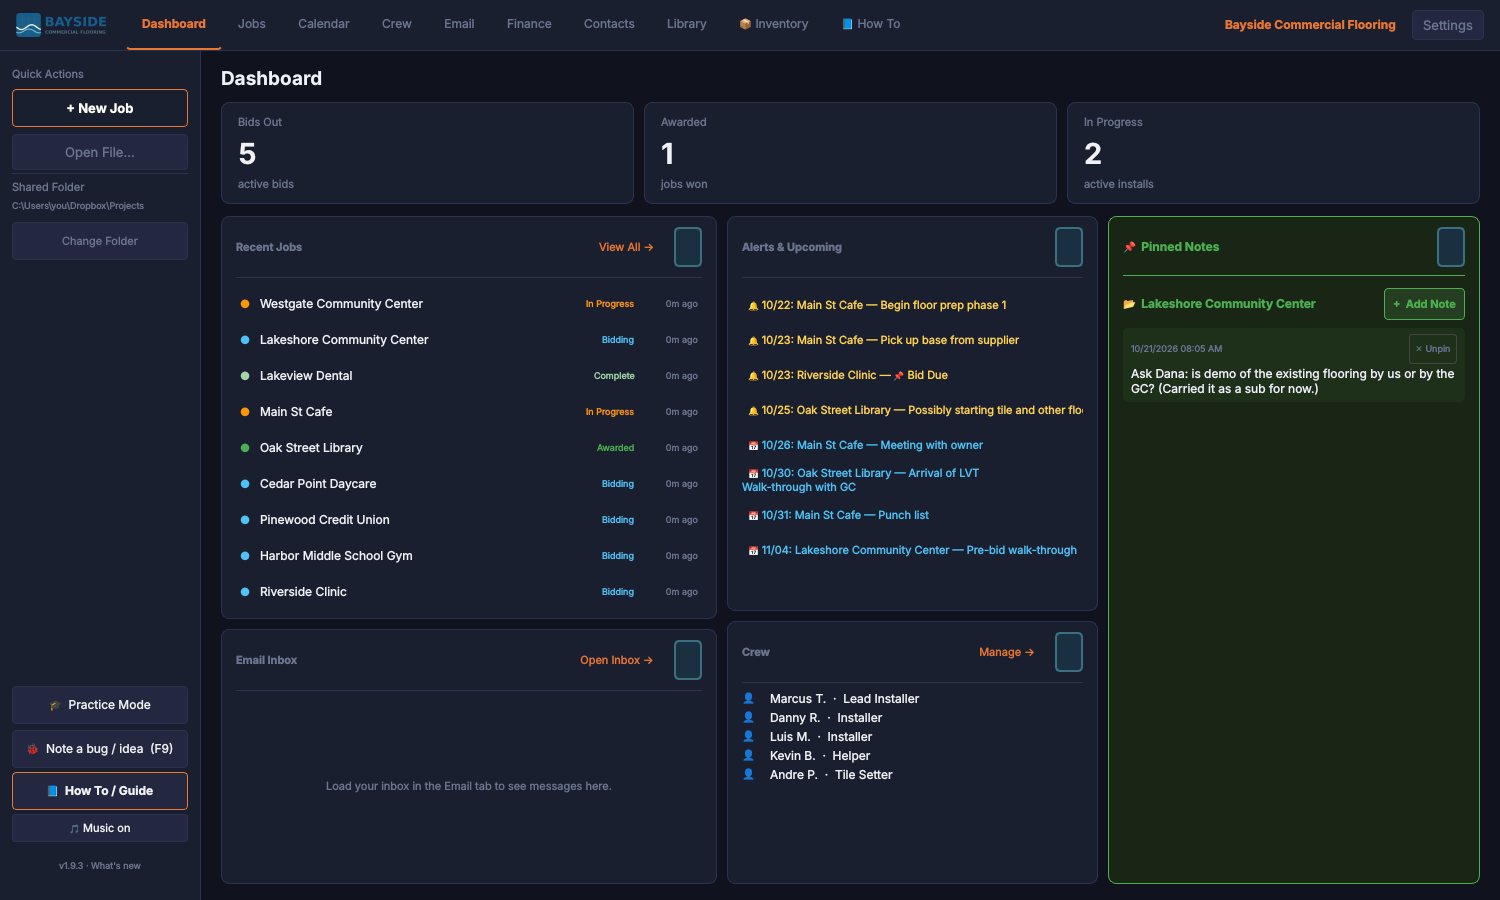The height and width of the screenshot is (900, 1500).
Task: Follow the View All link in Recent Jobs
Action: 626,247
